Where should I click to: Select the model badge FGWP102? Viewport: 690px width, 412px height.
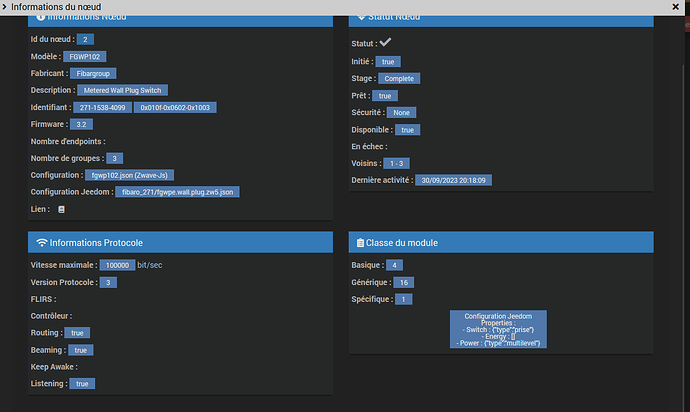tap(84, 56)
